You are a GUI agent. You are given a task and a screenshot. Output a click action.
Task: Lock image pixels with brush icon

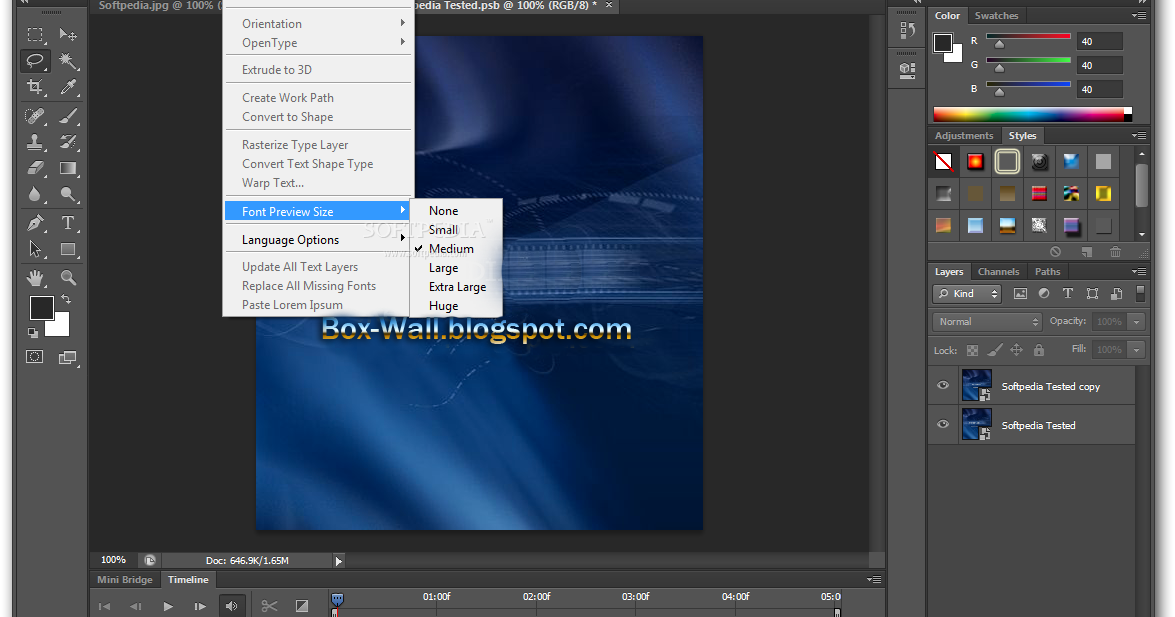tap(994, 350)
